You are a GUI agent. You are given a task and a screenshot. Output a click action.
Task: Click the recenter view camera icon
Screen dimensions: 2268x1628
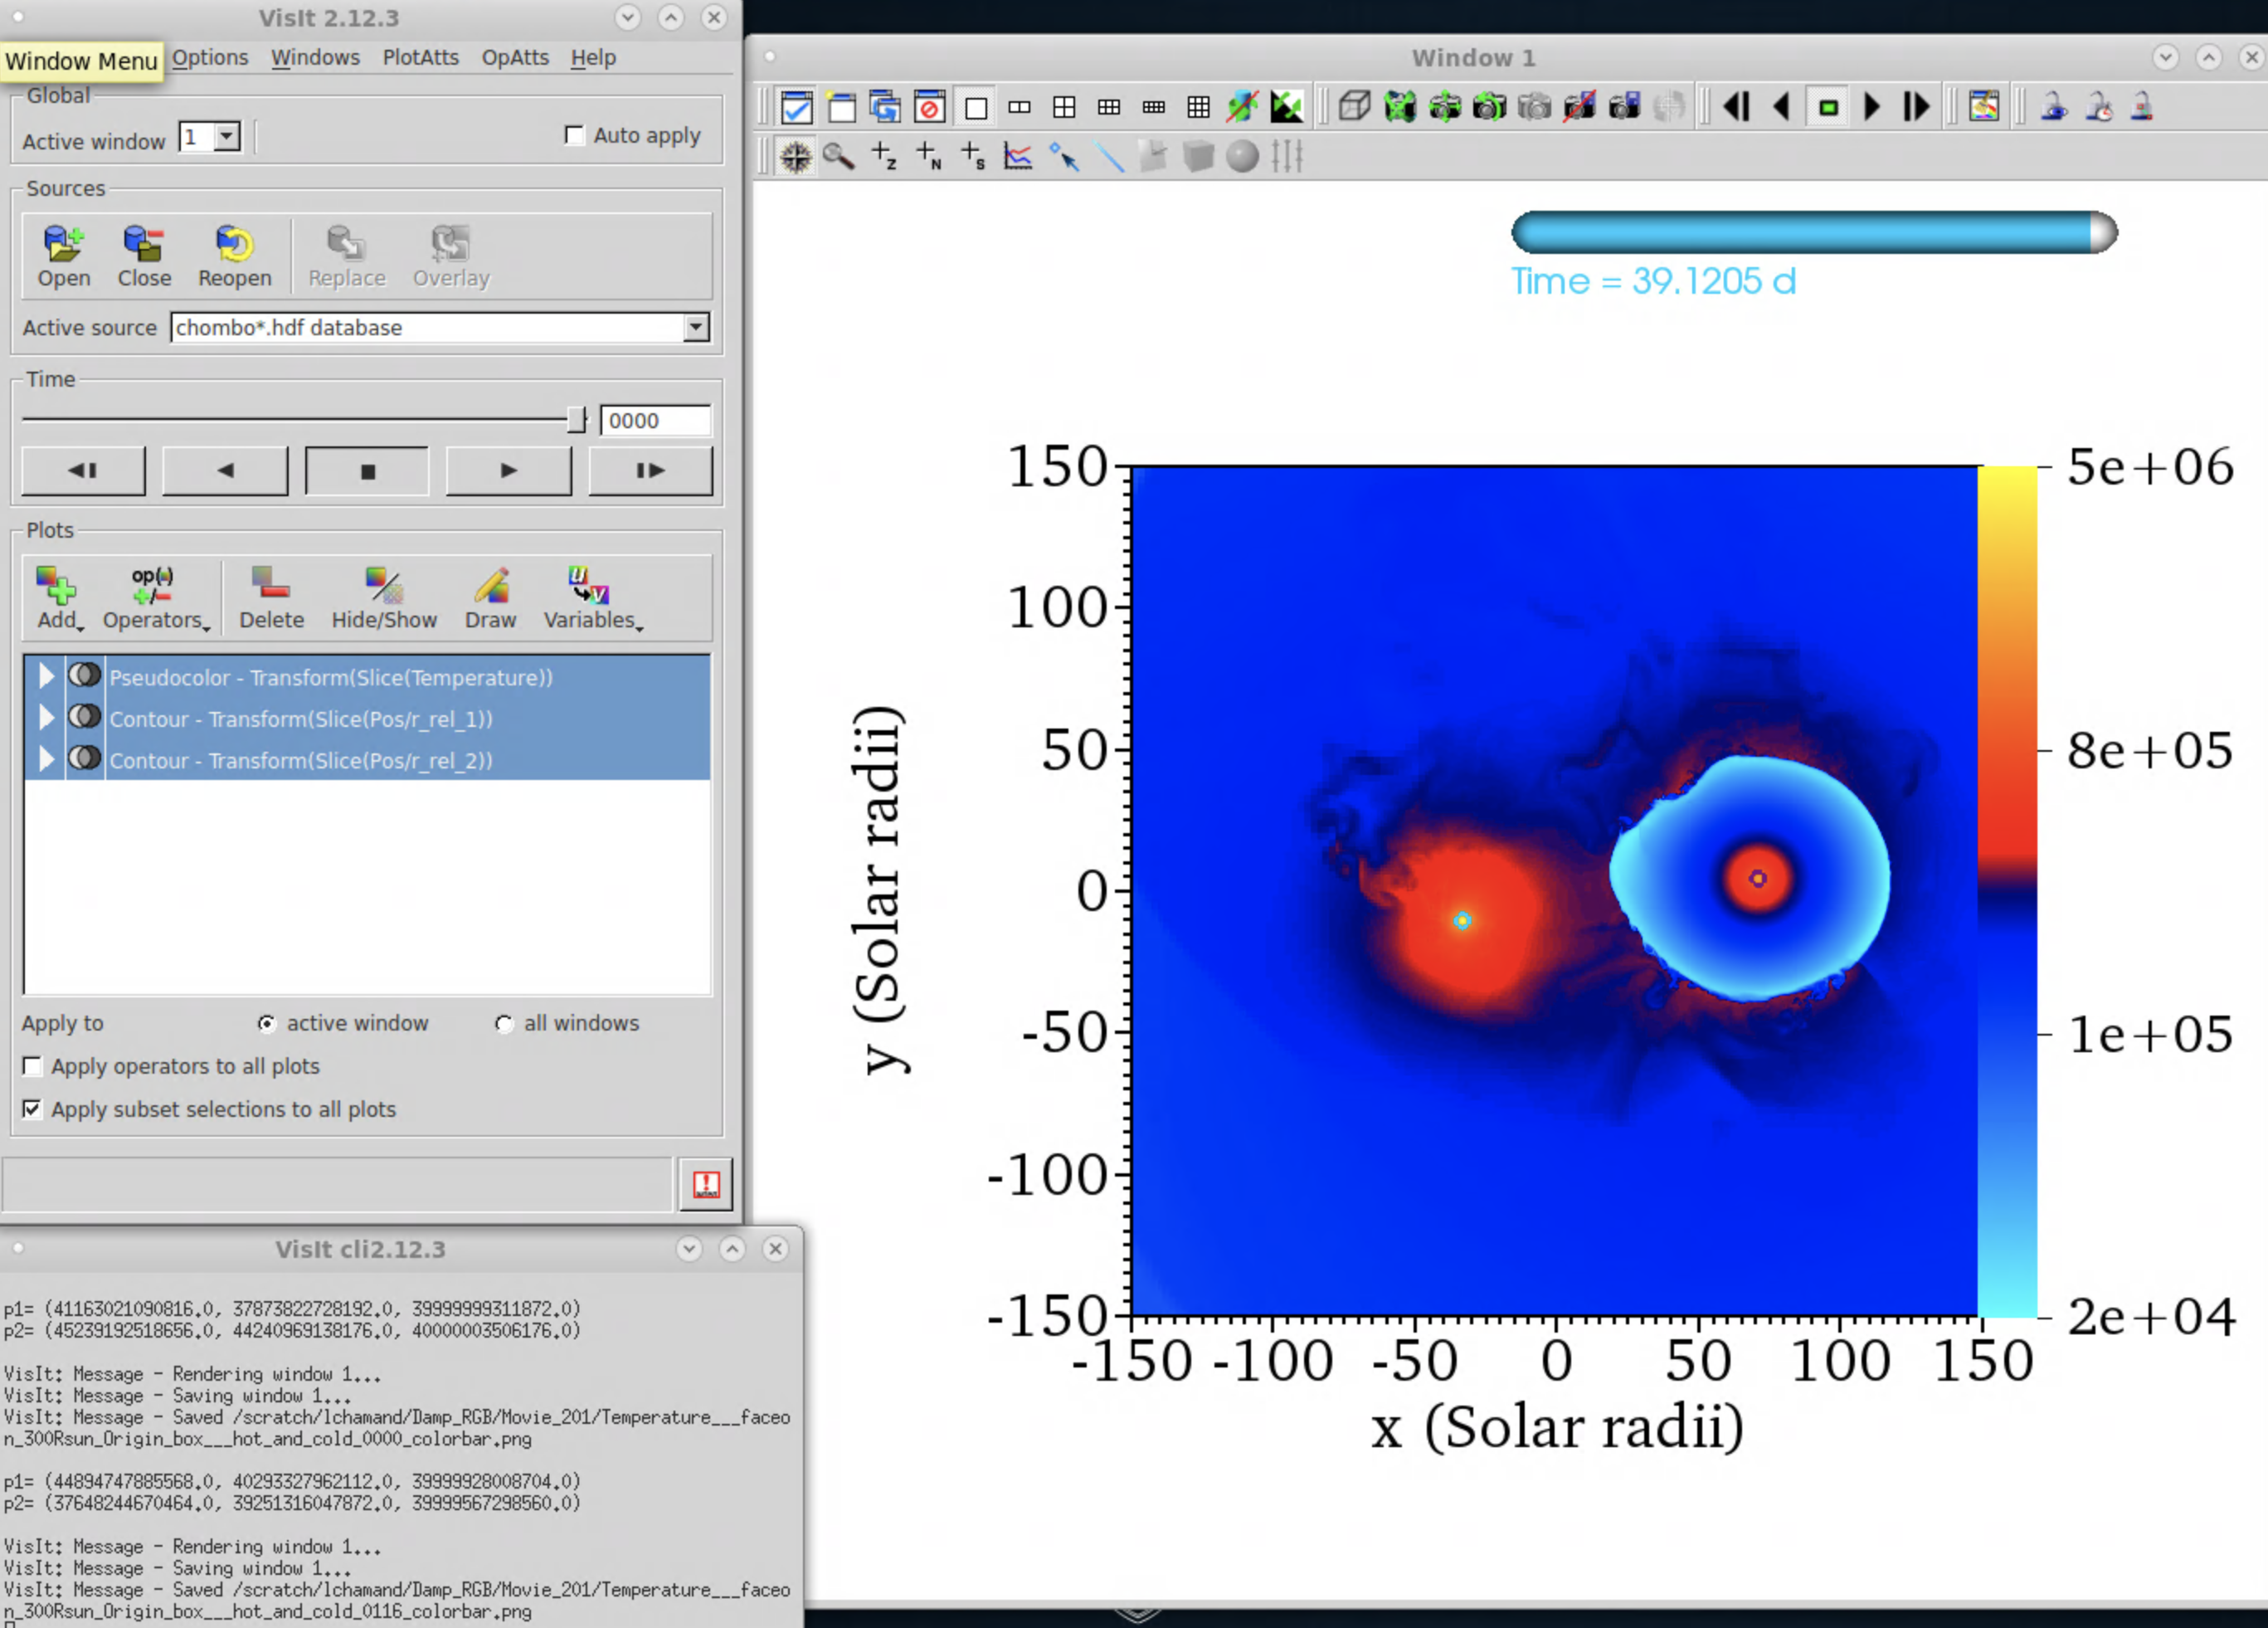click(1444, 106)
